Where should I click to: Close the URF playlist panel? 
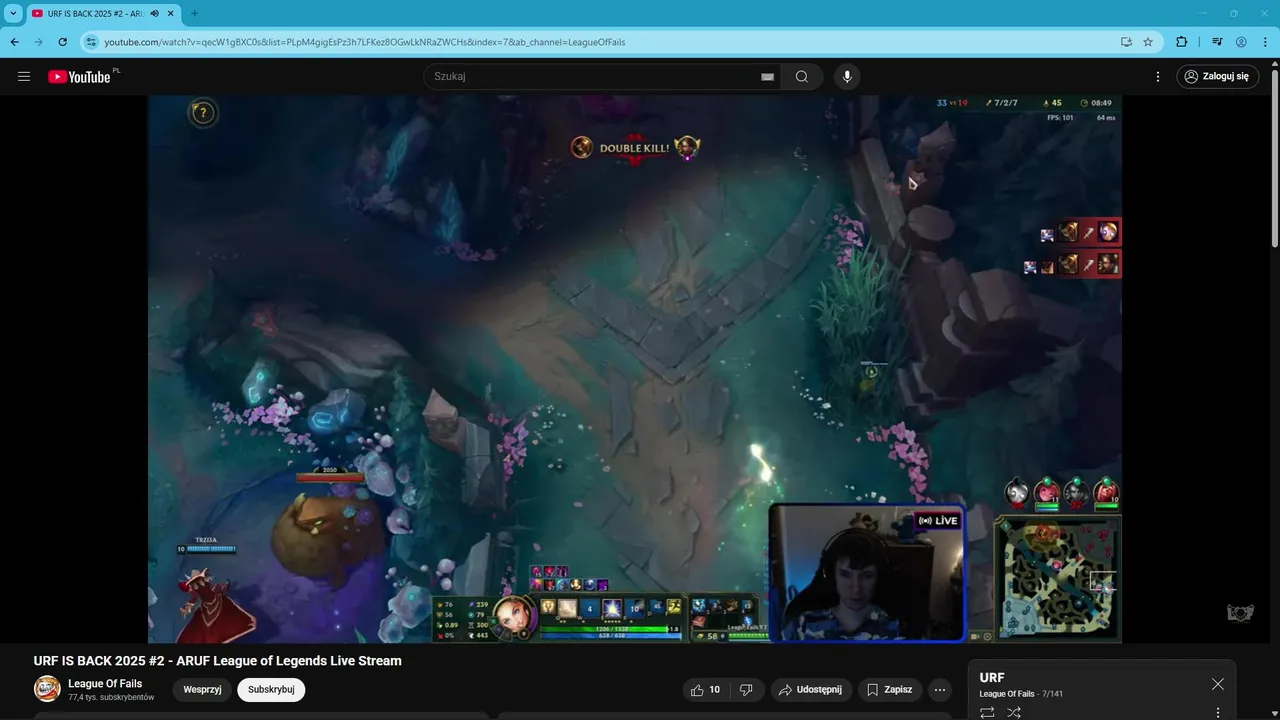[x=1217, y=684]
